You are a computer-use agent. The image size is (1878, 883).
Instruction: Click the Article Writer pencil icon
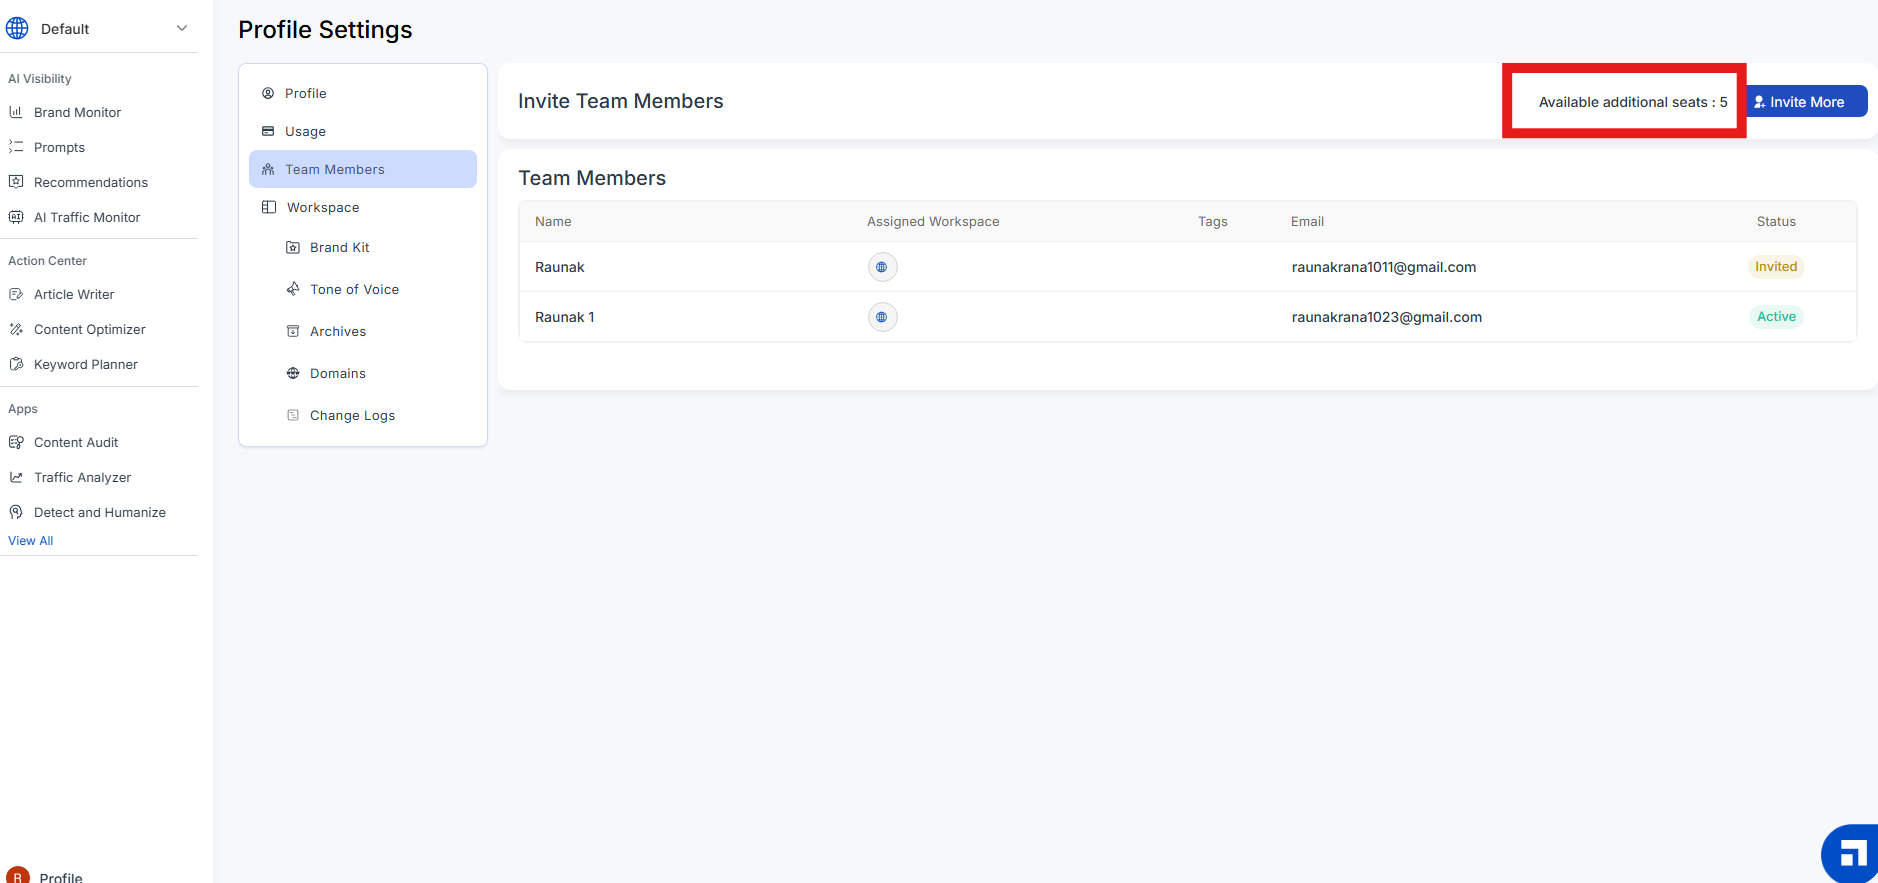[x=16, y=294]
